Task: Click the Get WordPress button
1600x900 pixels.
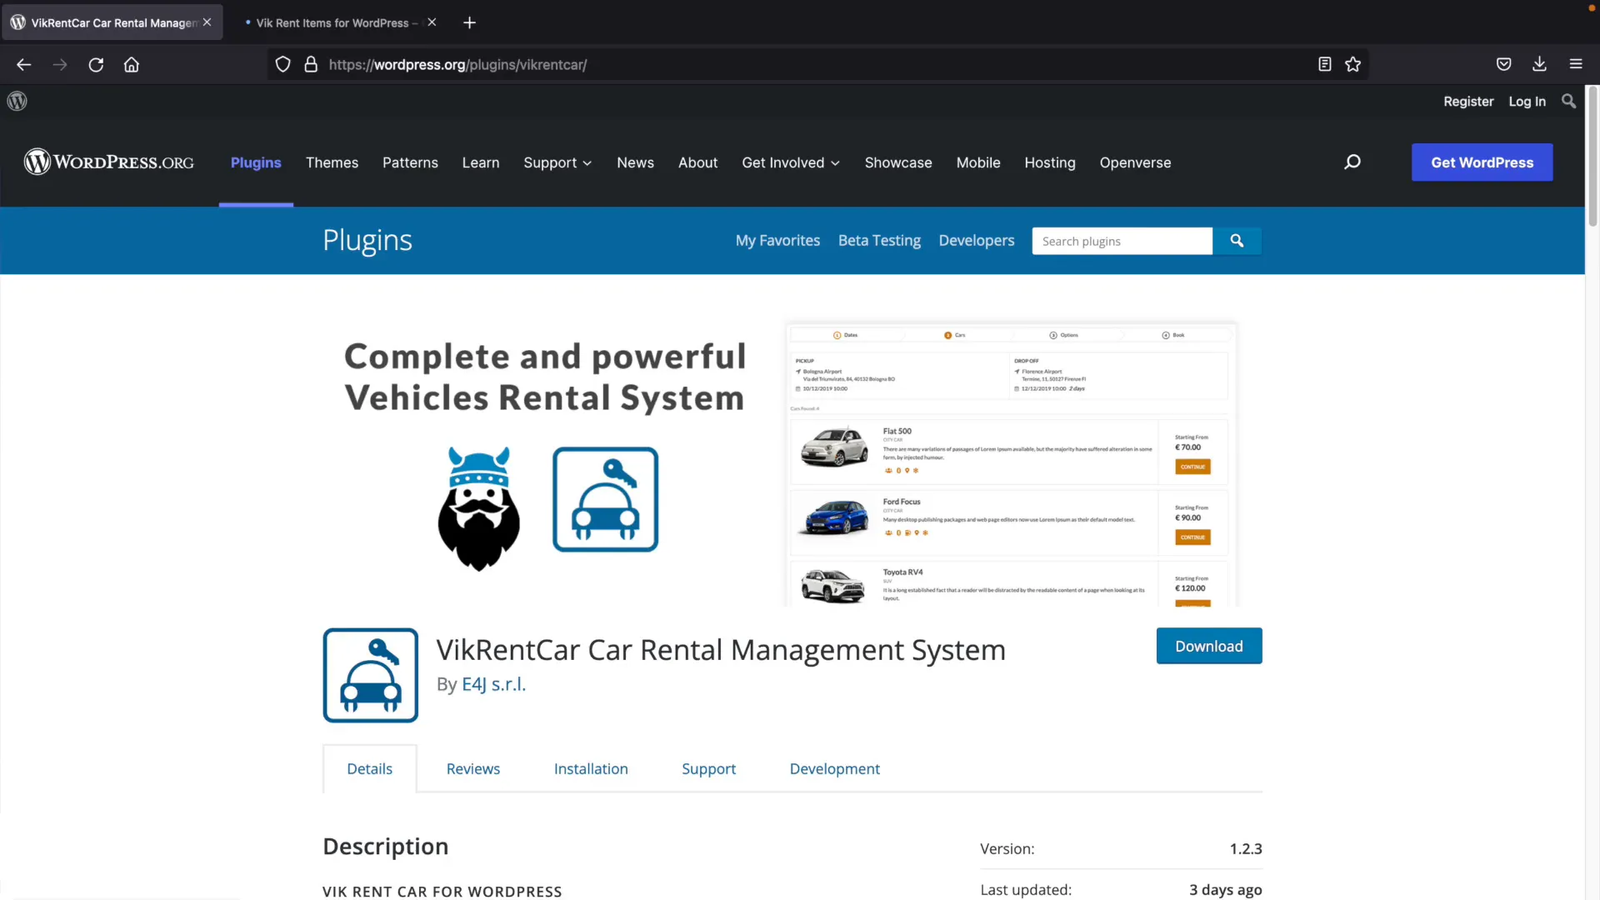Action: coord(1481,162)
